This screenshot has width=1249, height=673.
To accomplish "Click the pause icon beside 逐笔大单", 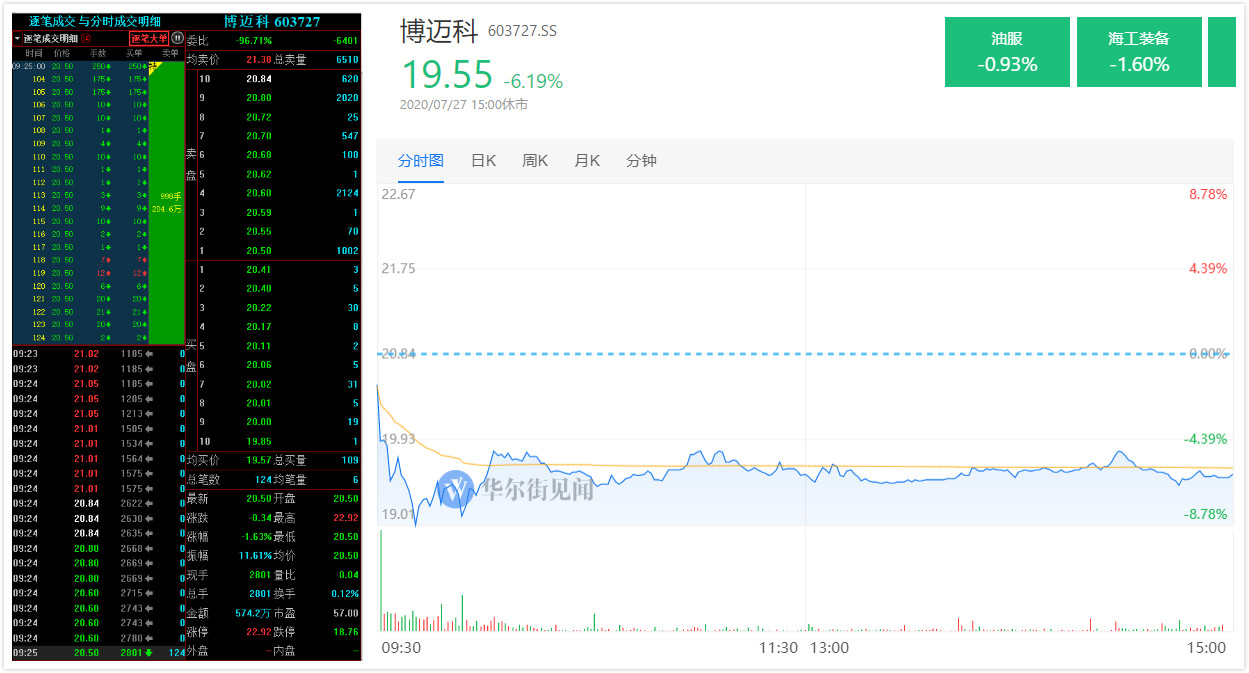I will pos(178,38).
